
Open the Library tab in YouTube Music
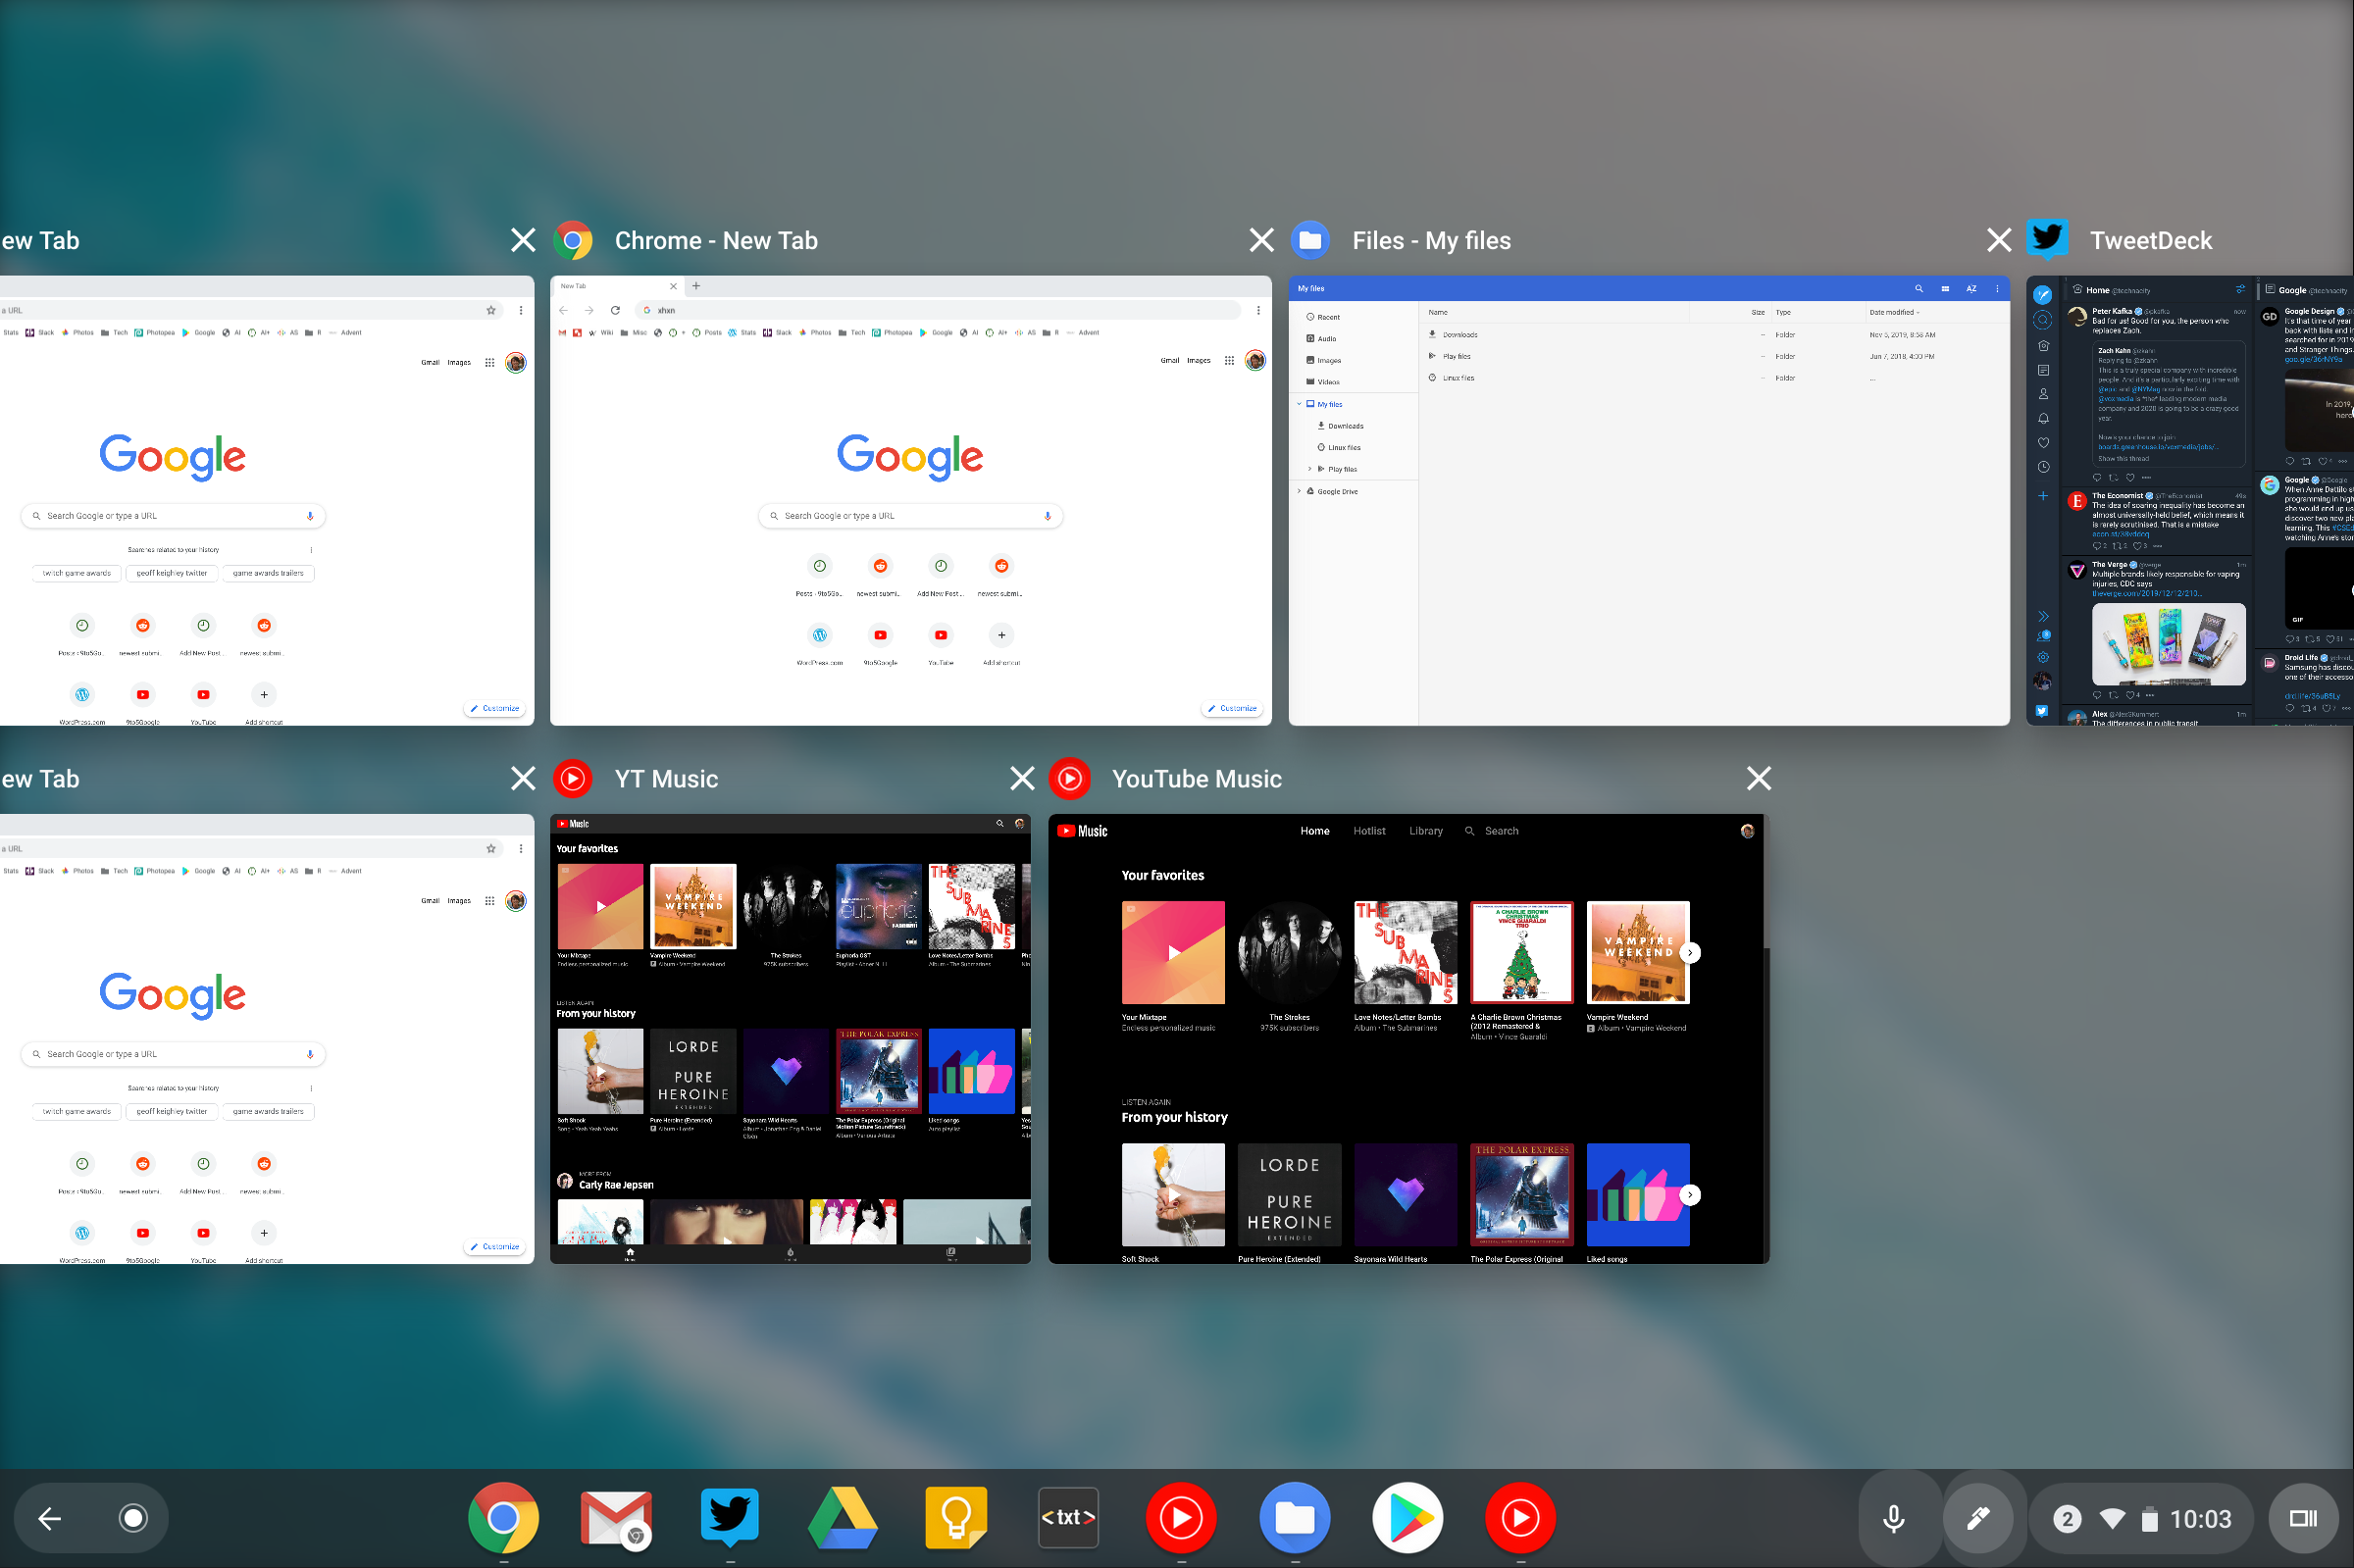(1426, 831)
